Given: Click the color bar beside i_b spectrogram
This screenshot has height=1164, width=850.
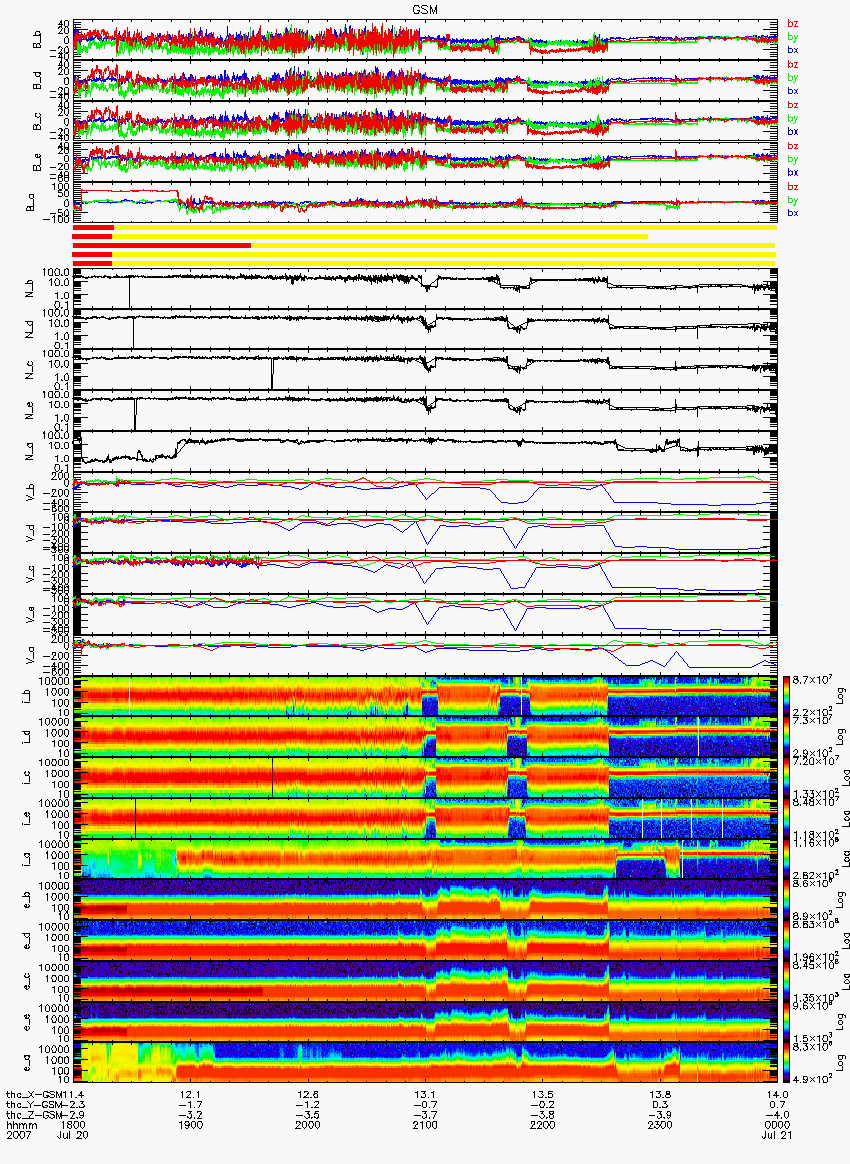Looking at the screenshot, I should [x=787, y=696].
